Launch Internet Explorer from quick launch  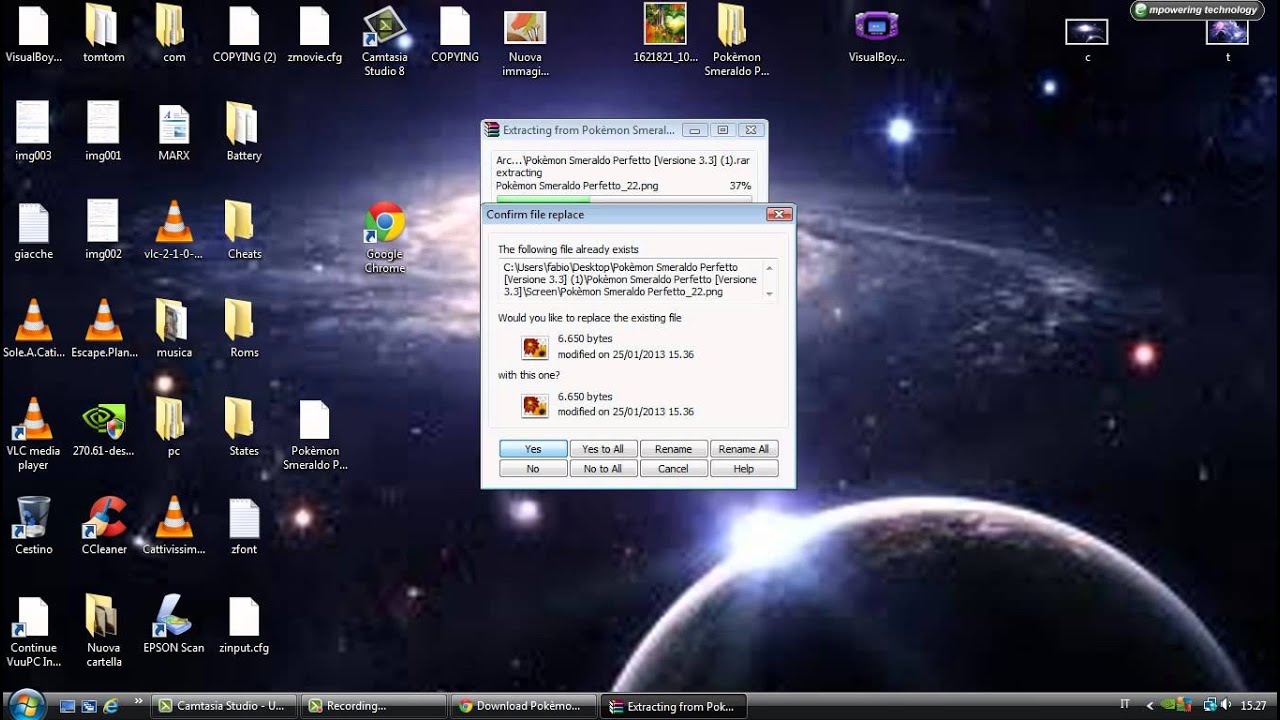pyautogui.click(x=110, y=706)
